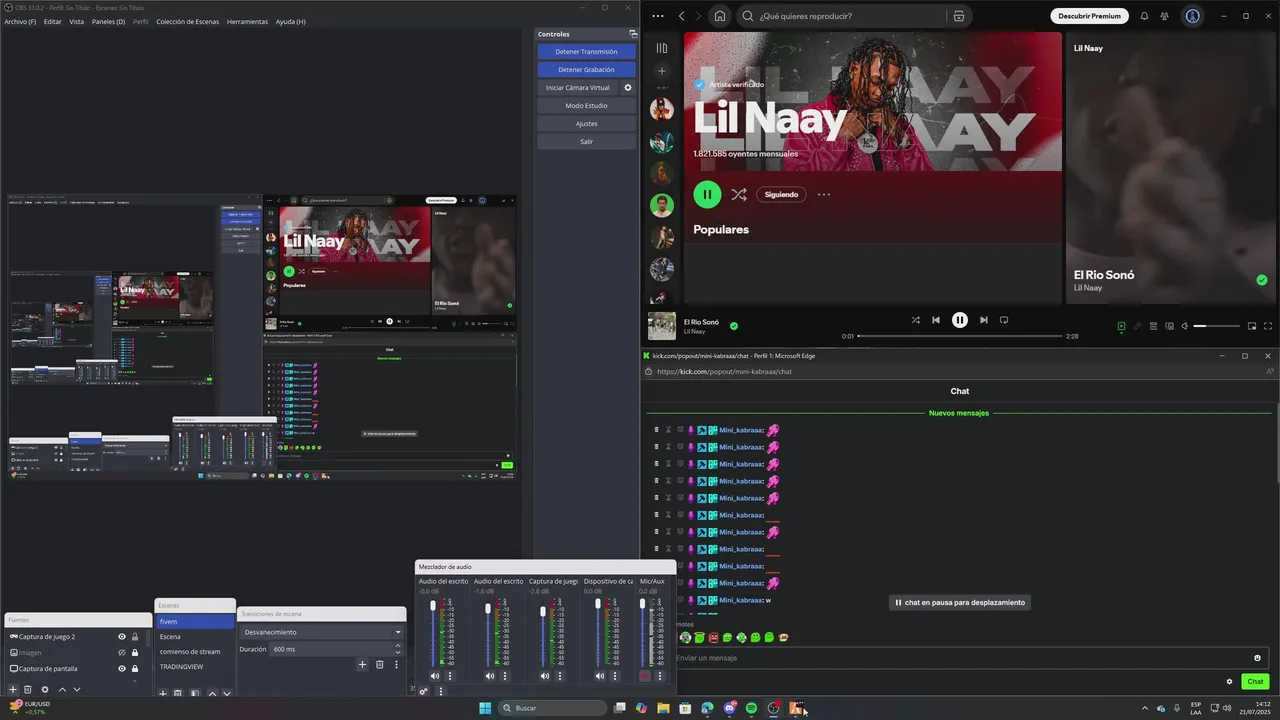Click Spotify create playlist plus icon

pyautogui.click(x=661, y=71)
